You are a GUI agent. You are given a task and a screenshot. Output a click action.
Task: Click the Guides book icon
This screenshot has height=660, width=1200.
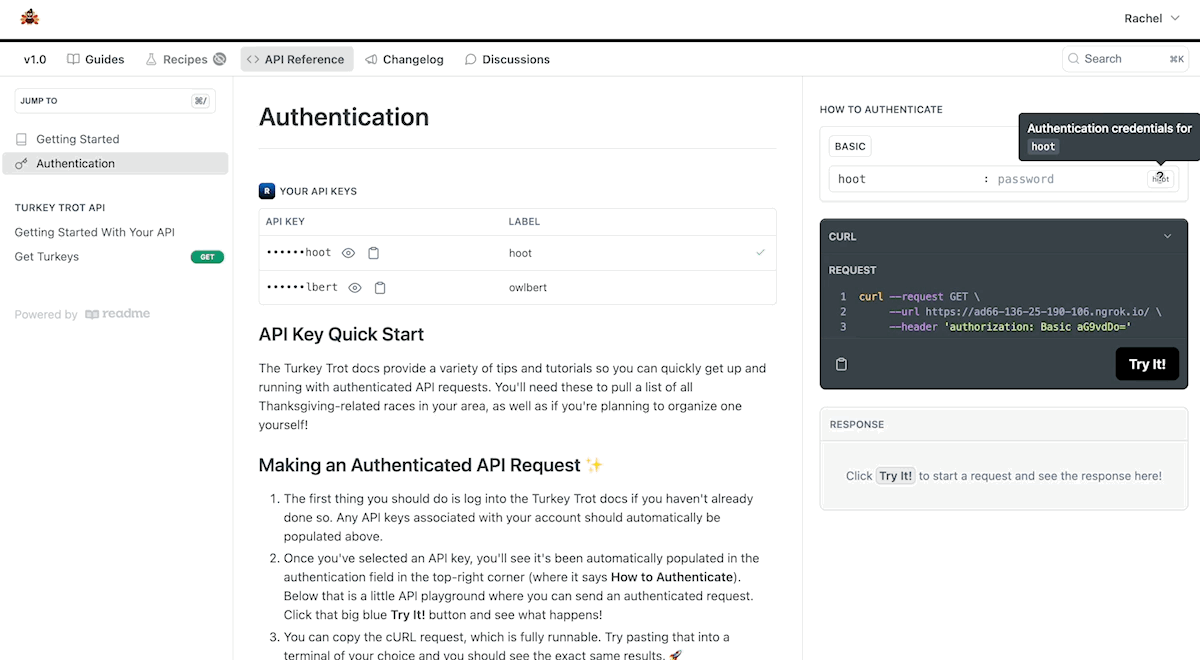point(72,59)
